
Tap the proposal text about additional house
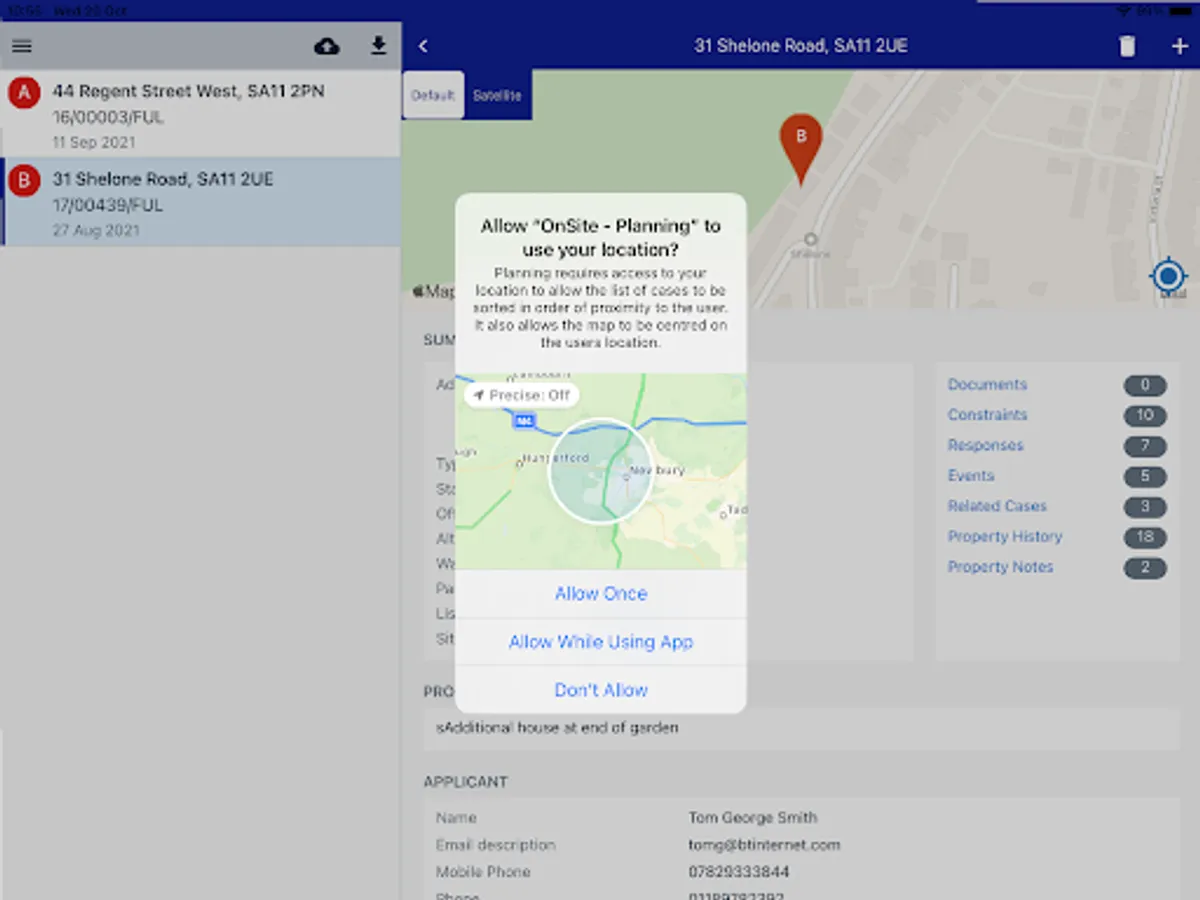557,728
